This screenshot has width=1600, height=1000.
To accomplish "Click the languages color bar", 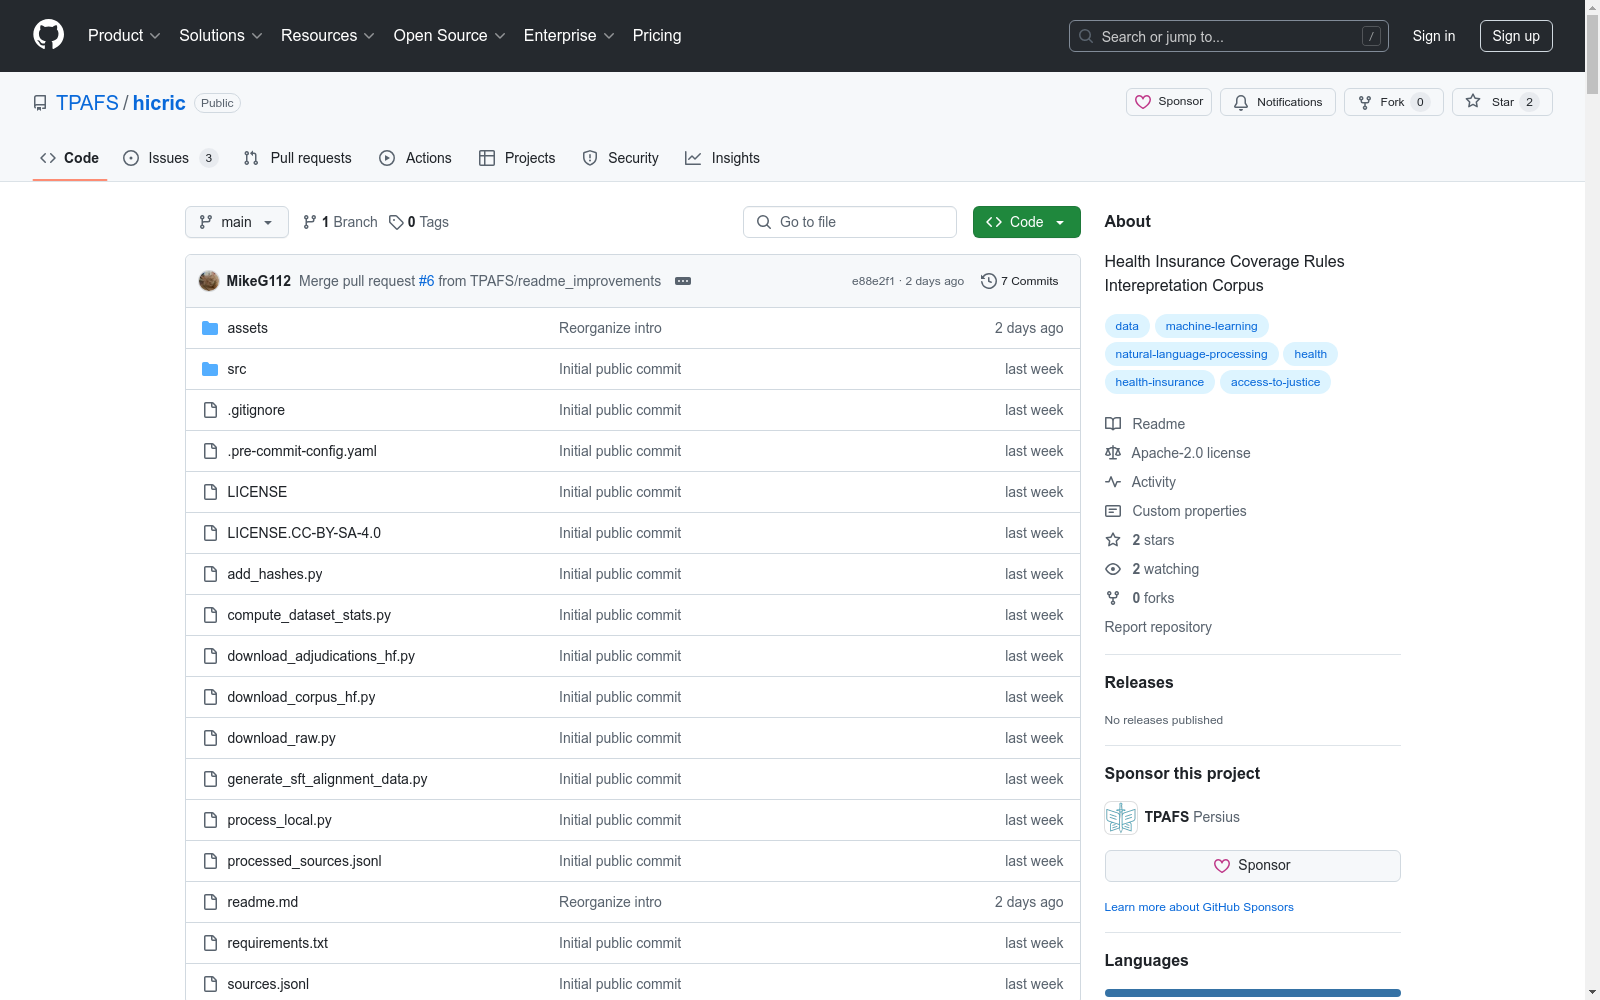I will [x=1253, y=993].
